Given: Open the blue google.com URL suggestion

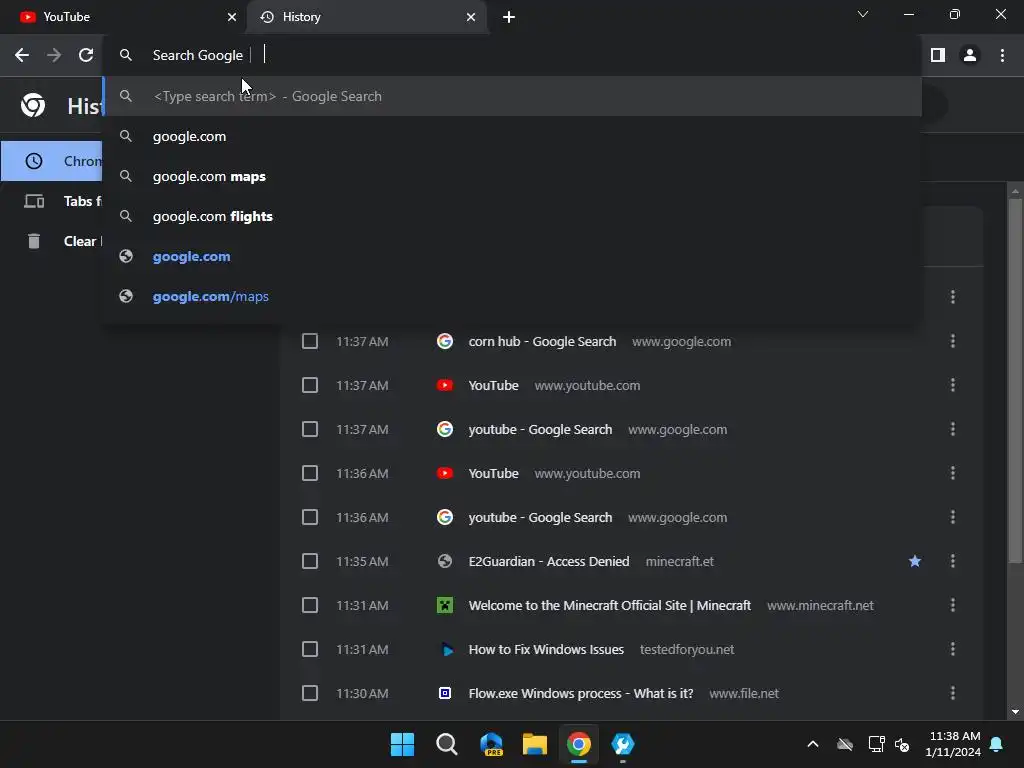Looking at the screenshot, I should pyautogui.click(x=512, y=256).
